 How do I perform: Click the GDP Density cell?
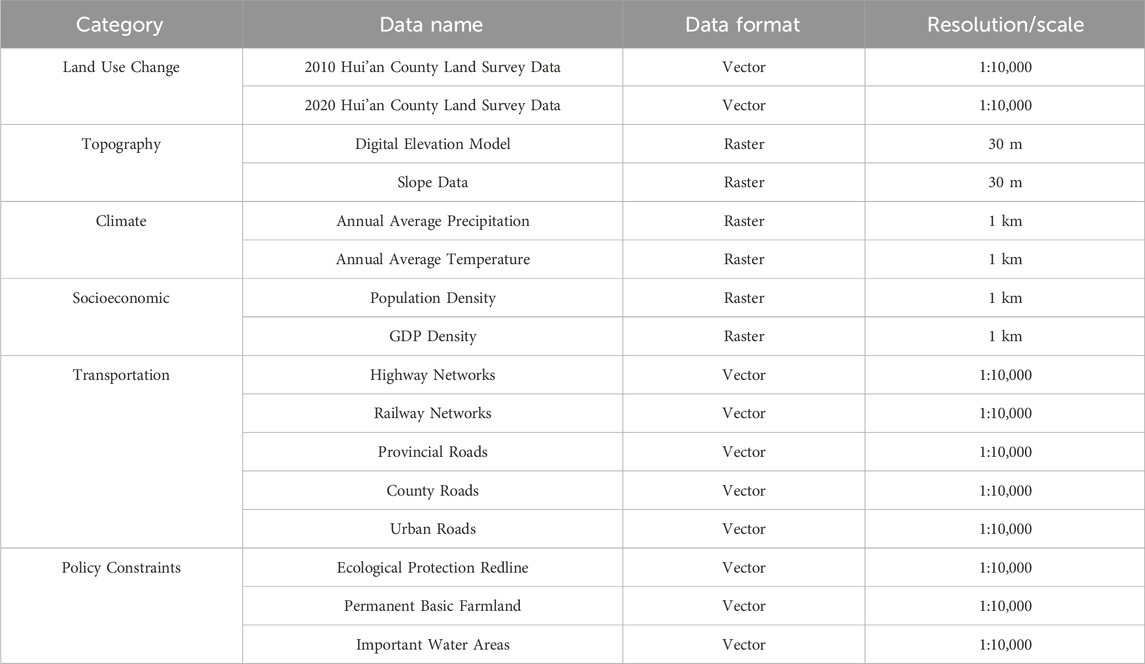tap(432, 337)
